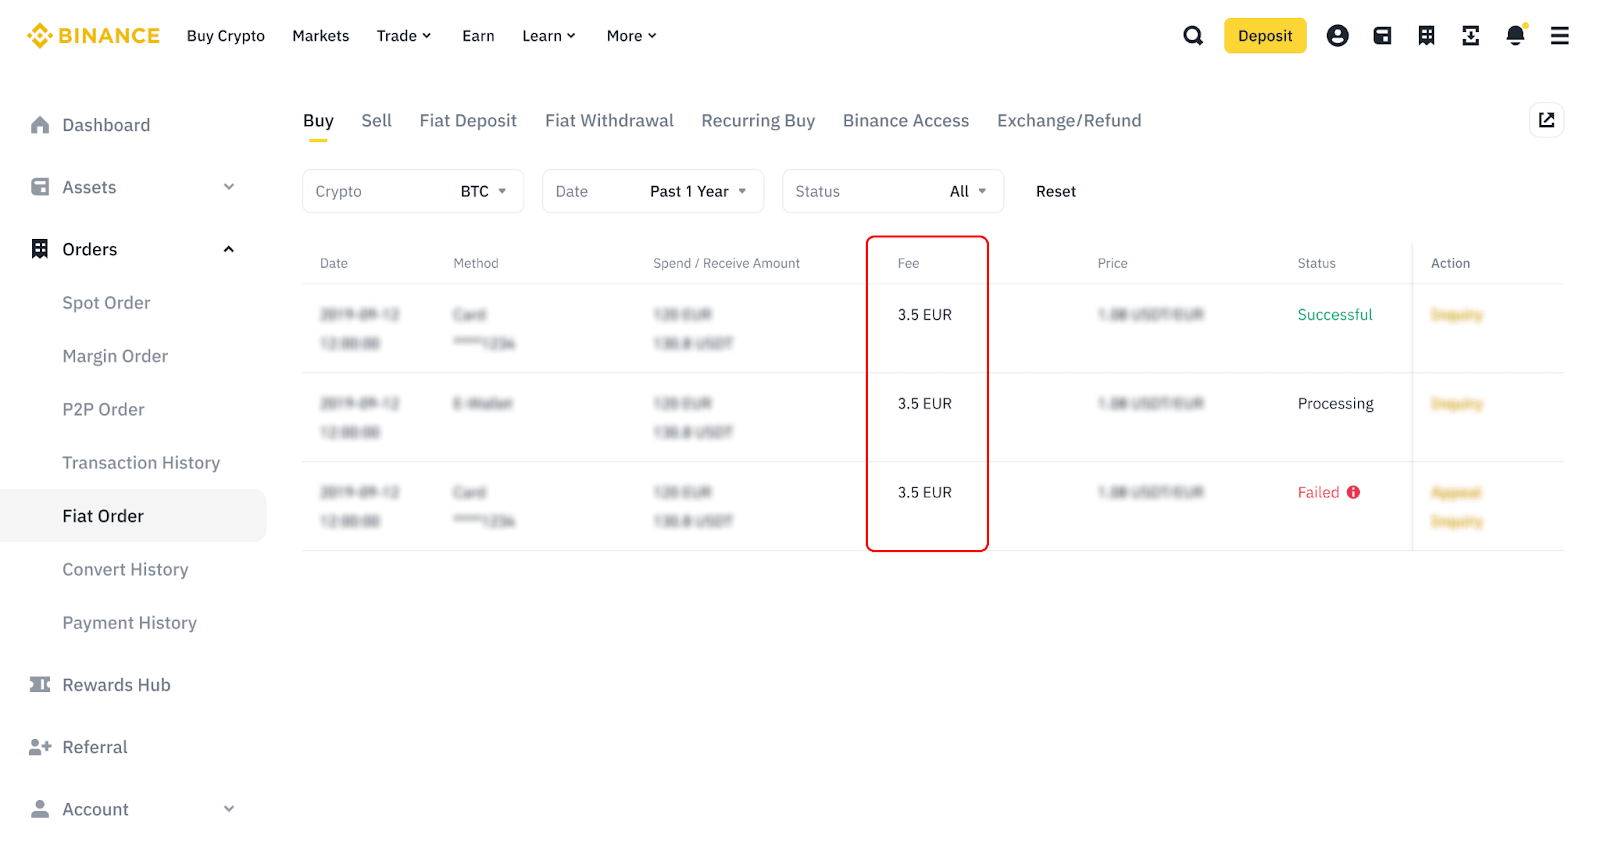This screenshot has width=1600, height=853.
Task: Click the Fee column header
Action: pos(908,263)
